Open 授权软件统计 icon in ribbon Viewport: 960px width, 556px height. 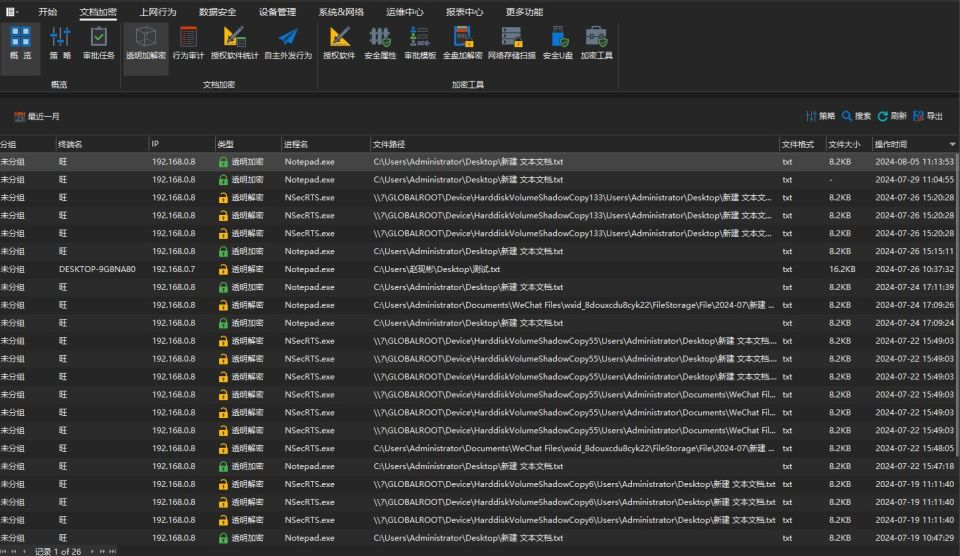click(234, 37)
